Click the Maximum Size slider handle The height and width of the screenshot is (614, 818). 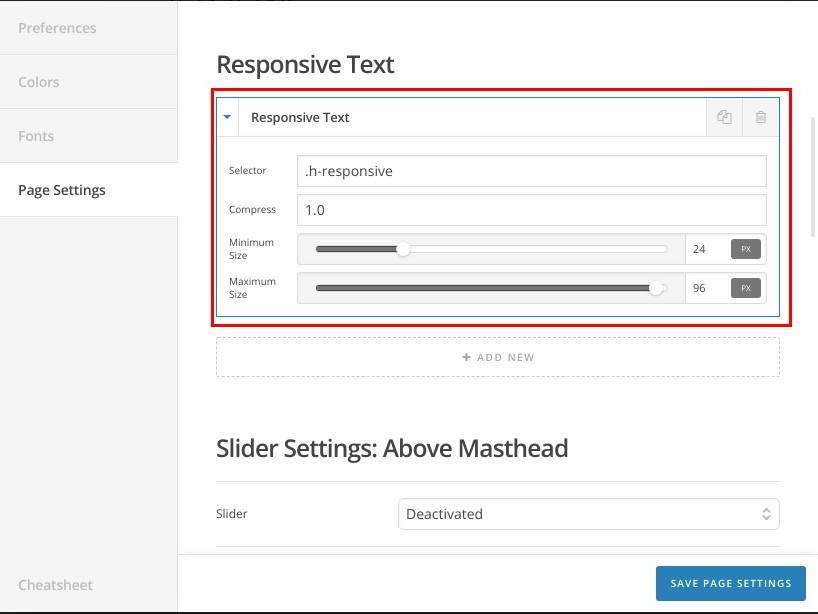pyautogui.click(x=656, y=288)
